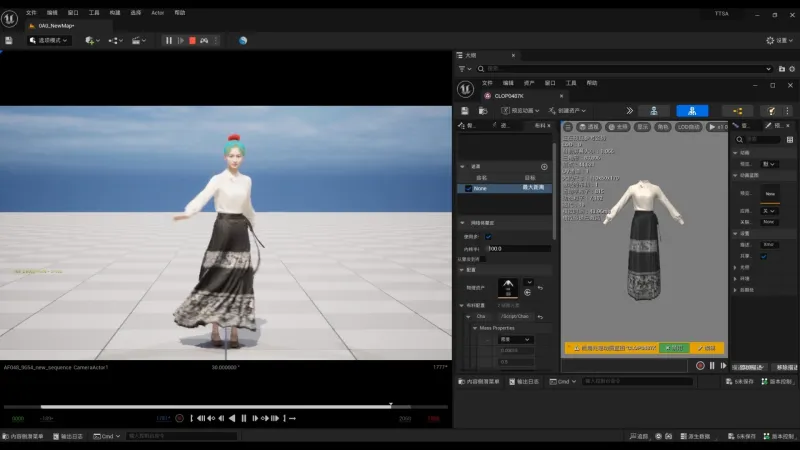Add a new mask with the plus icon
The image size is (800, 450).
(544, 167)
